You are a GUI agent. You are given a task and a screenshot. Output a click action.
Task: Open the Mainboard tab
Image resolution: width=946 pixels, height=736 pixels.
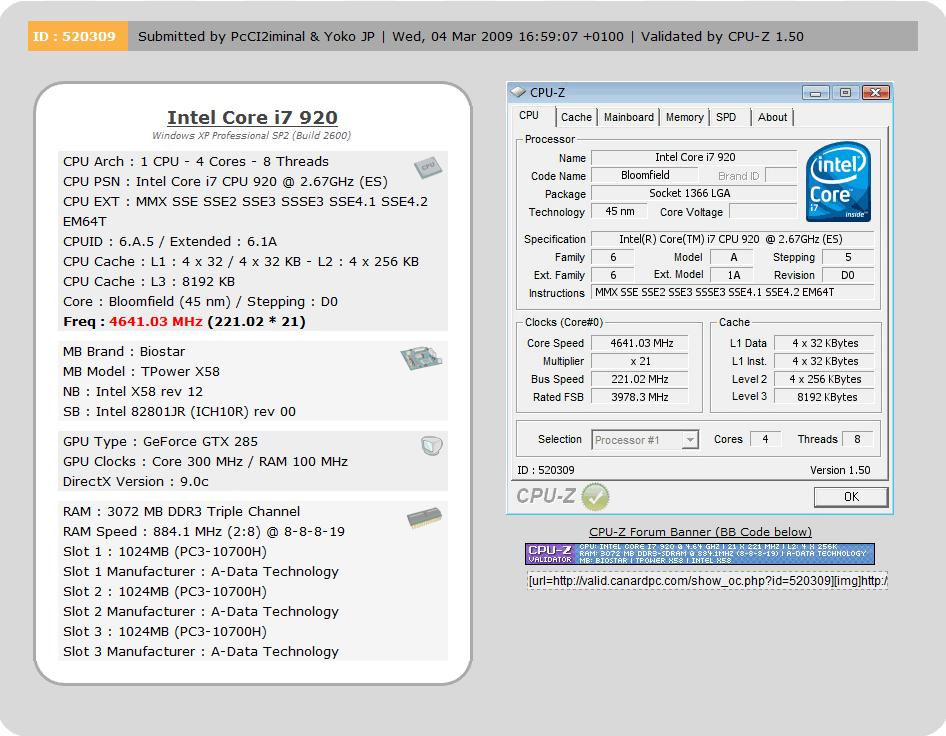pos(629,117)
